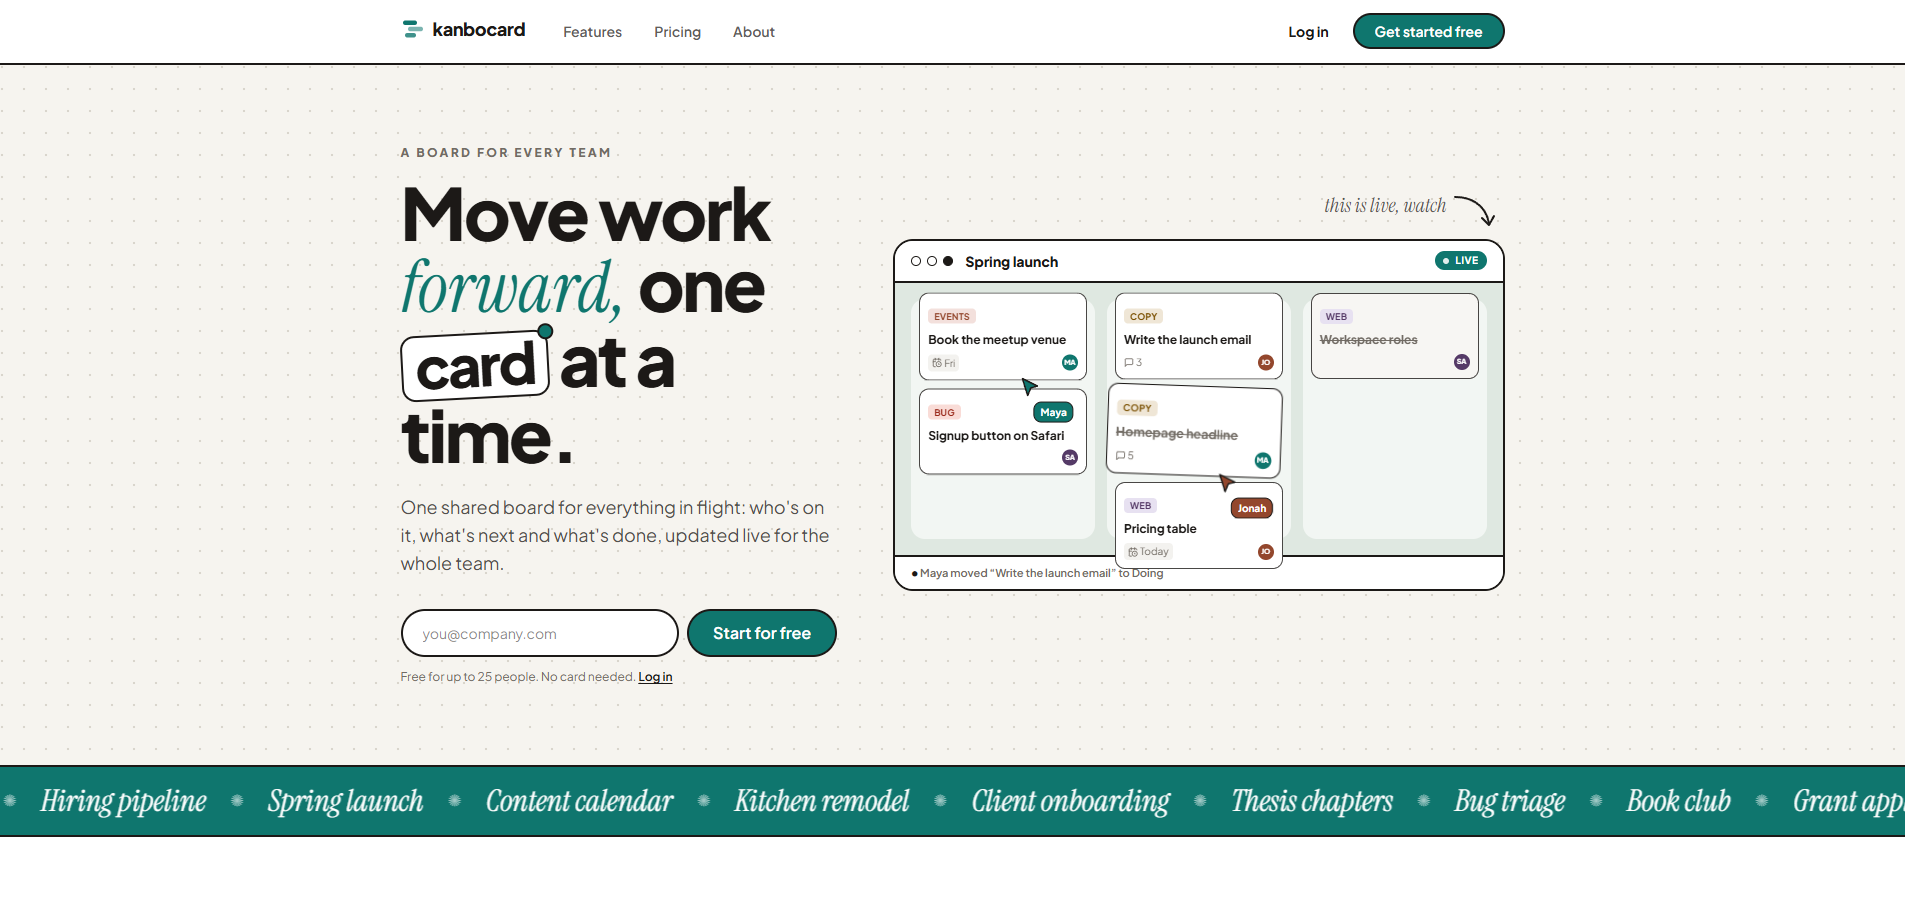Click JO avatar on launch email card

[1266, 362]
